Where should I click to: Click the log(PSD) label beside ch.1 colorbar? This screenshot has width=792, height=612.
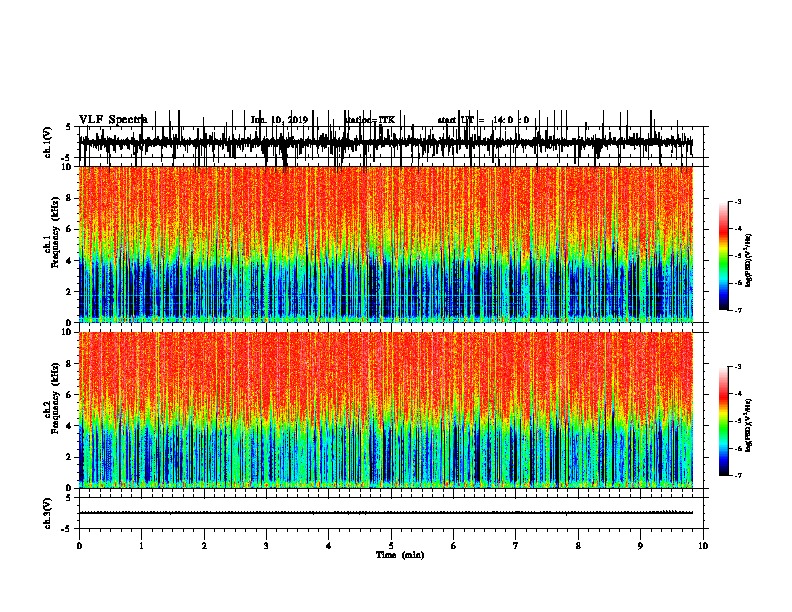(x=748, y=260)
